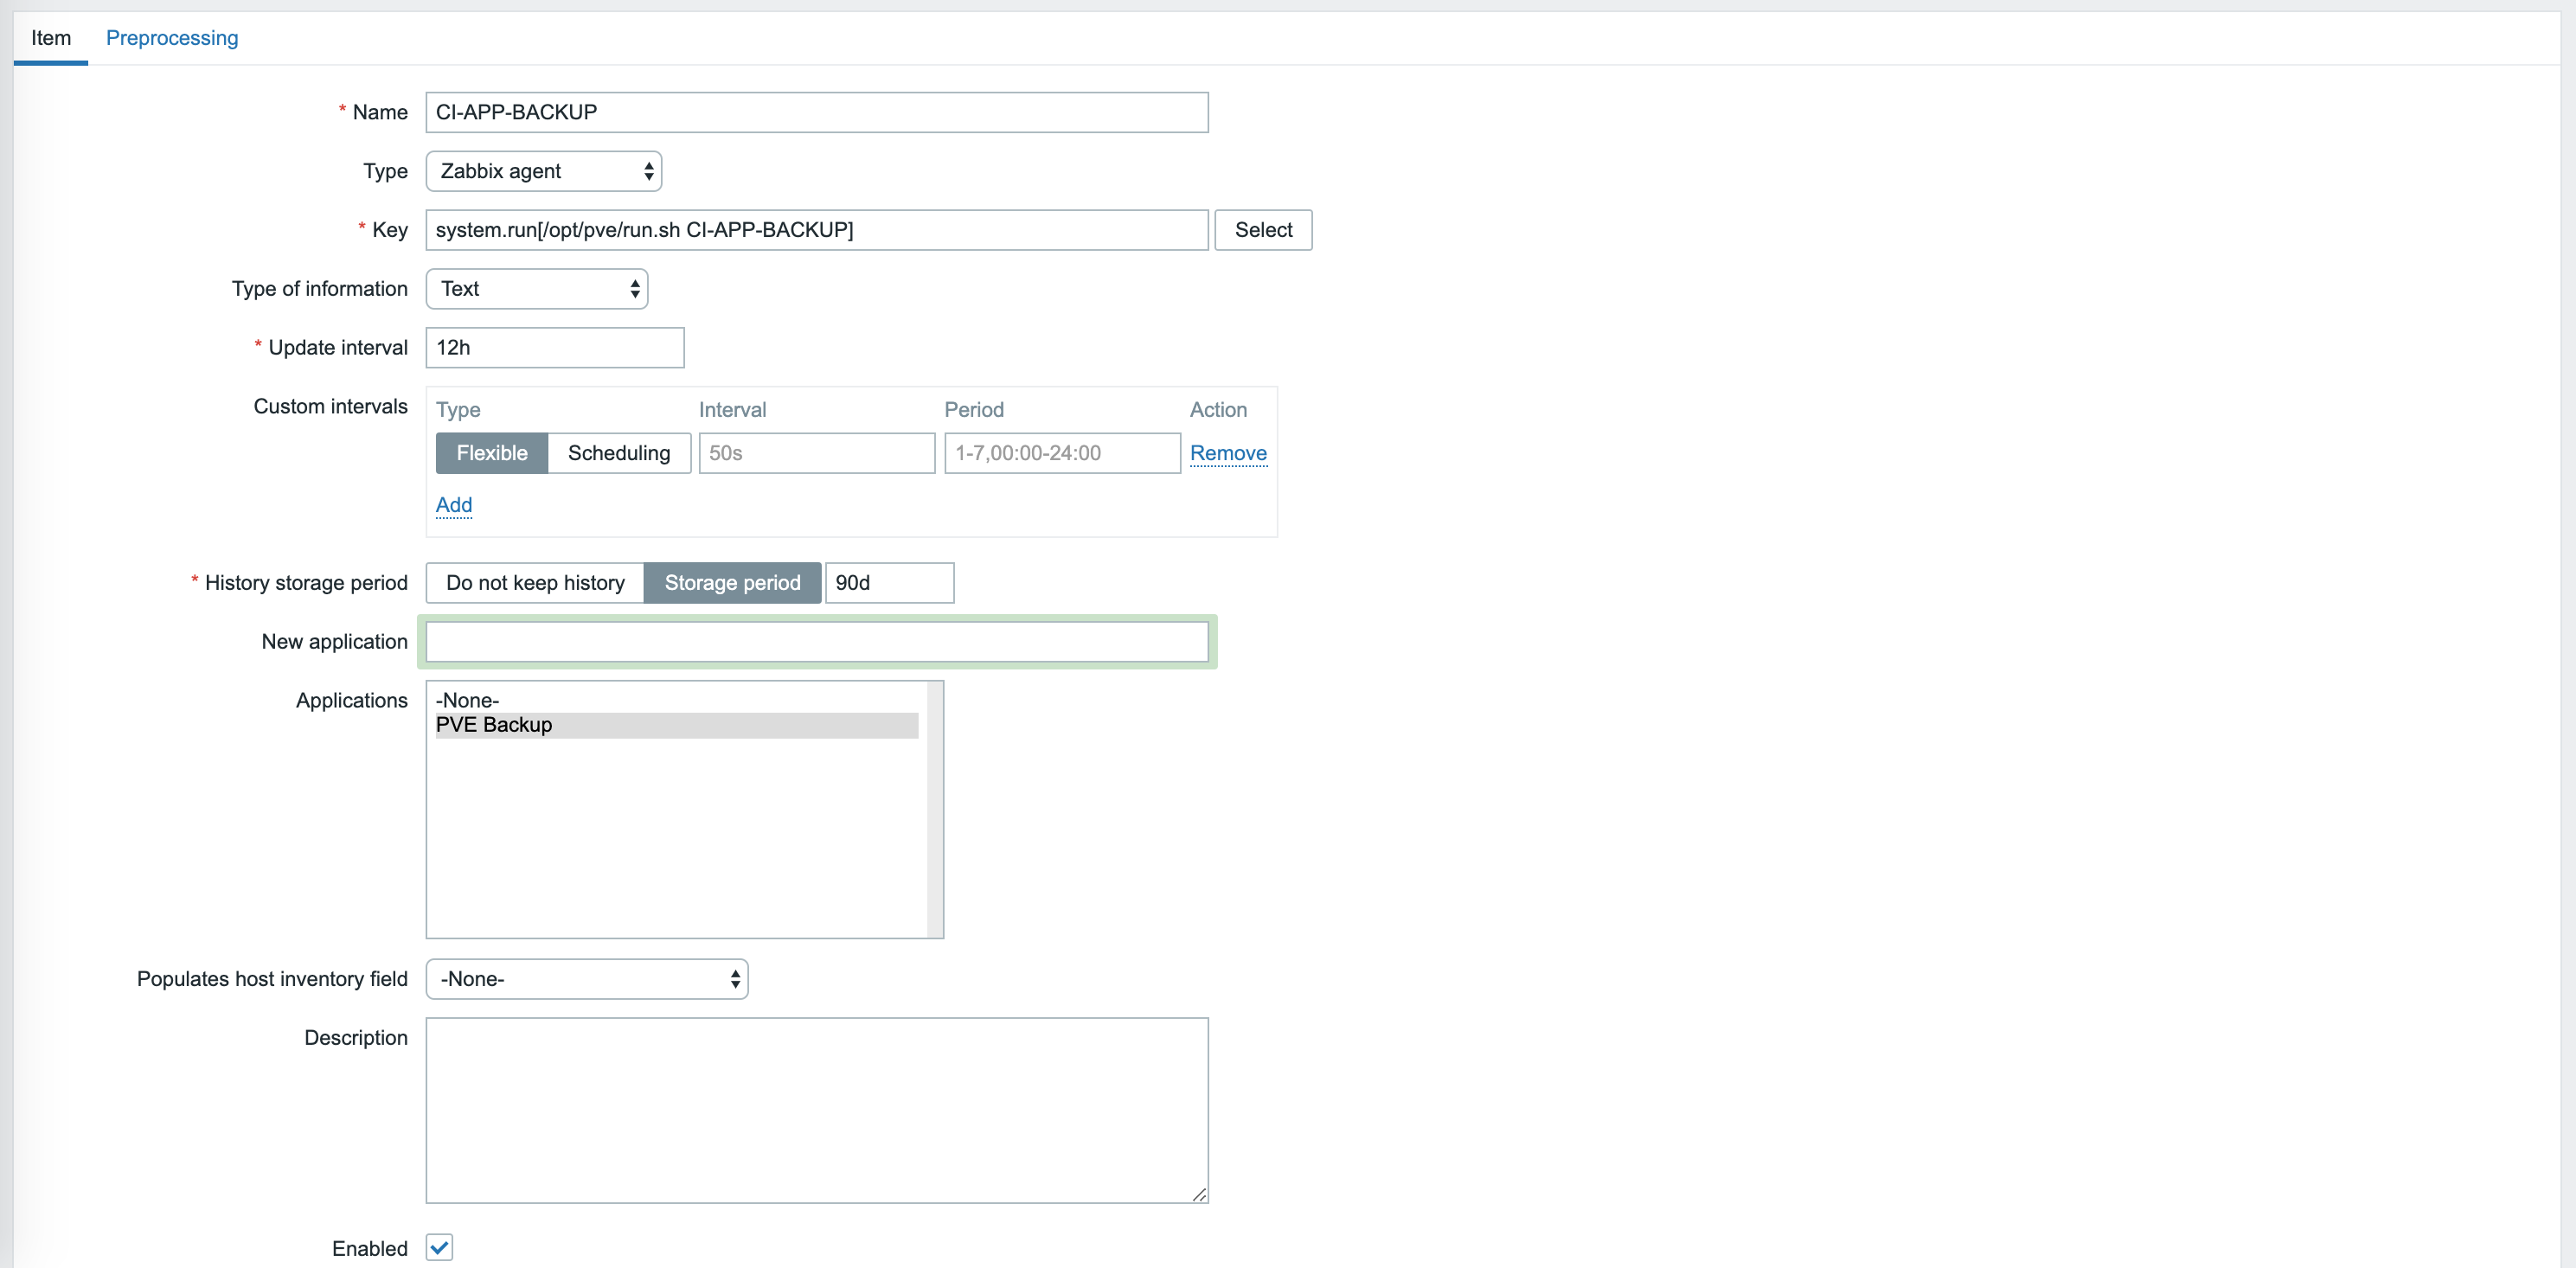Viewport: 2576px width, 1268px height.
Task: Click the Name field with CI-APP-BACKUP
Action: 816,112
